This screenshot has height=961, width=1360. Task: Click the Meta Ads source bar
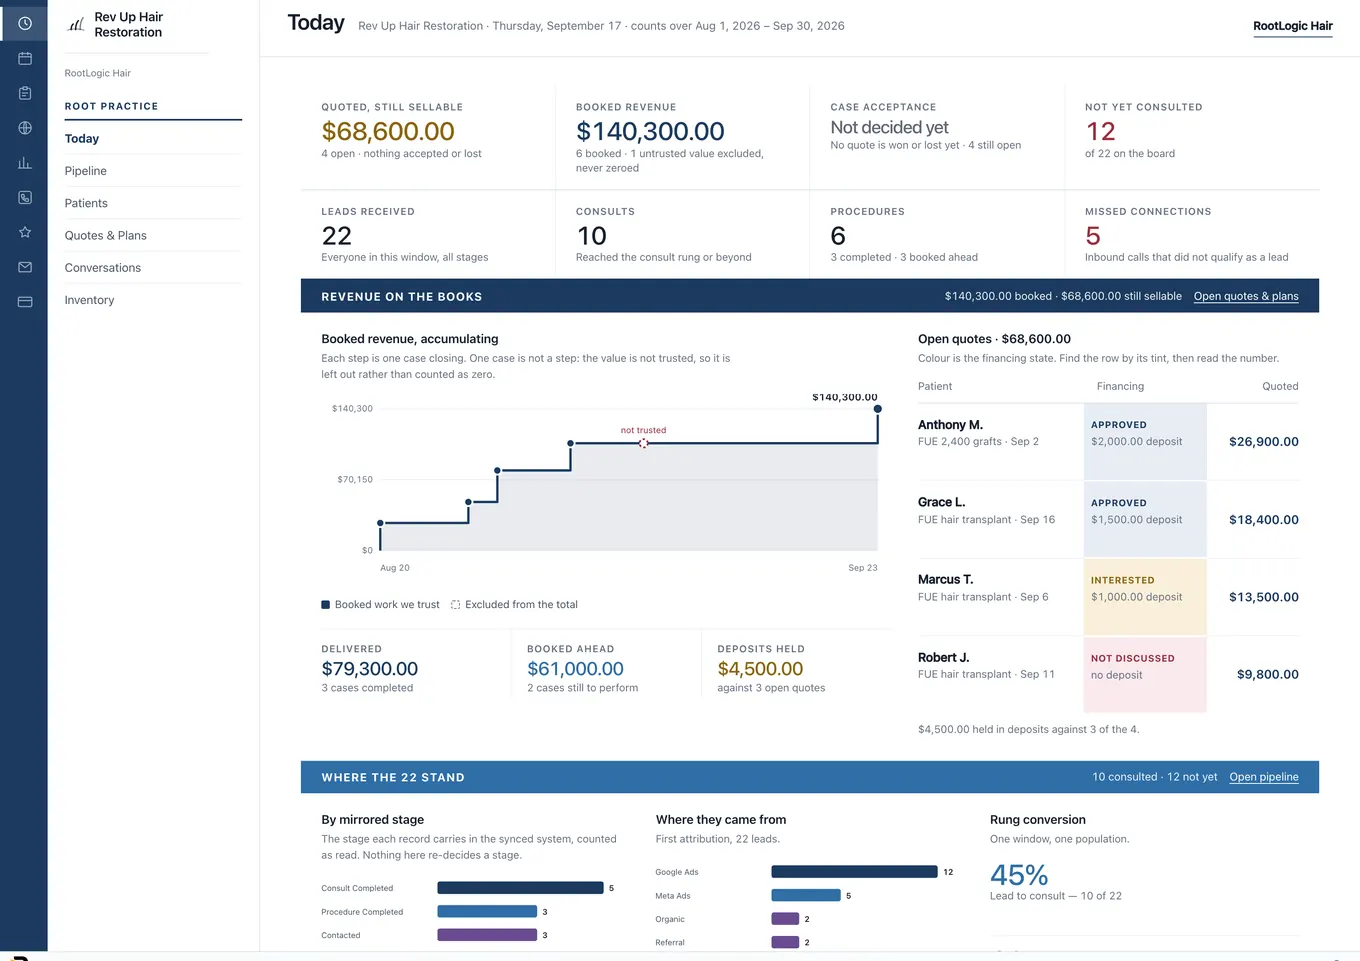(806, 896)
